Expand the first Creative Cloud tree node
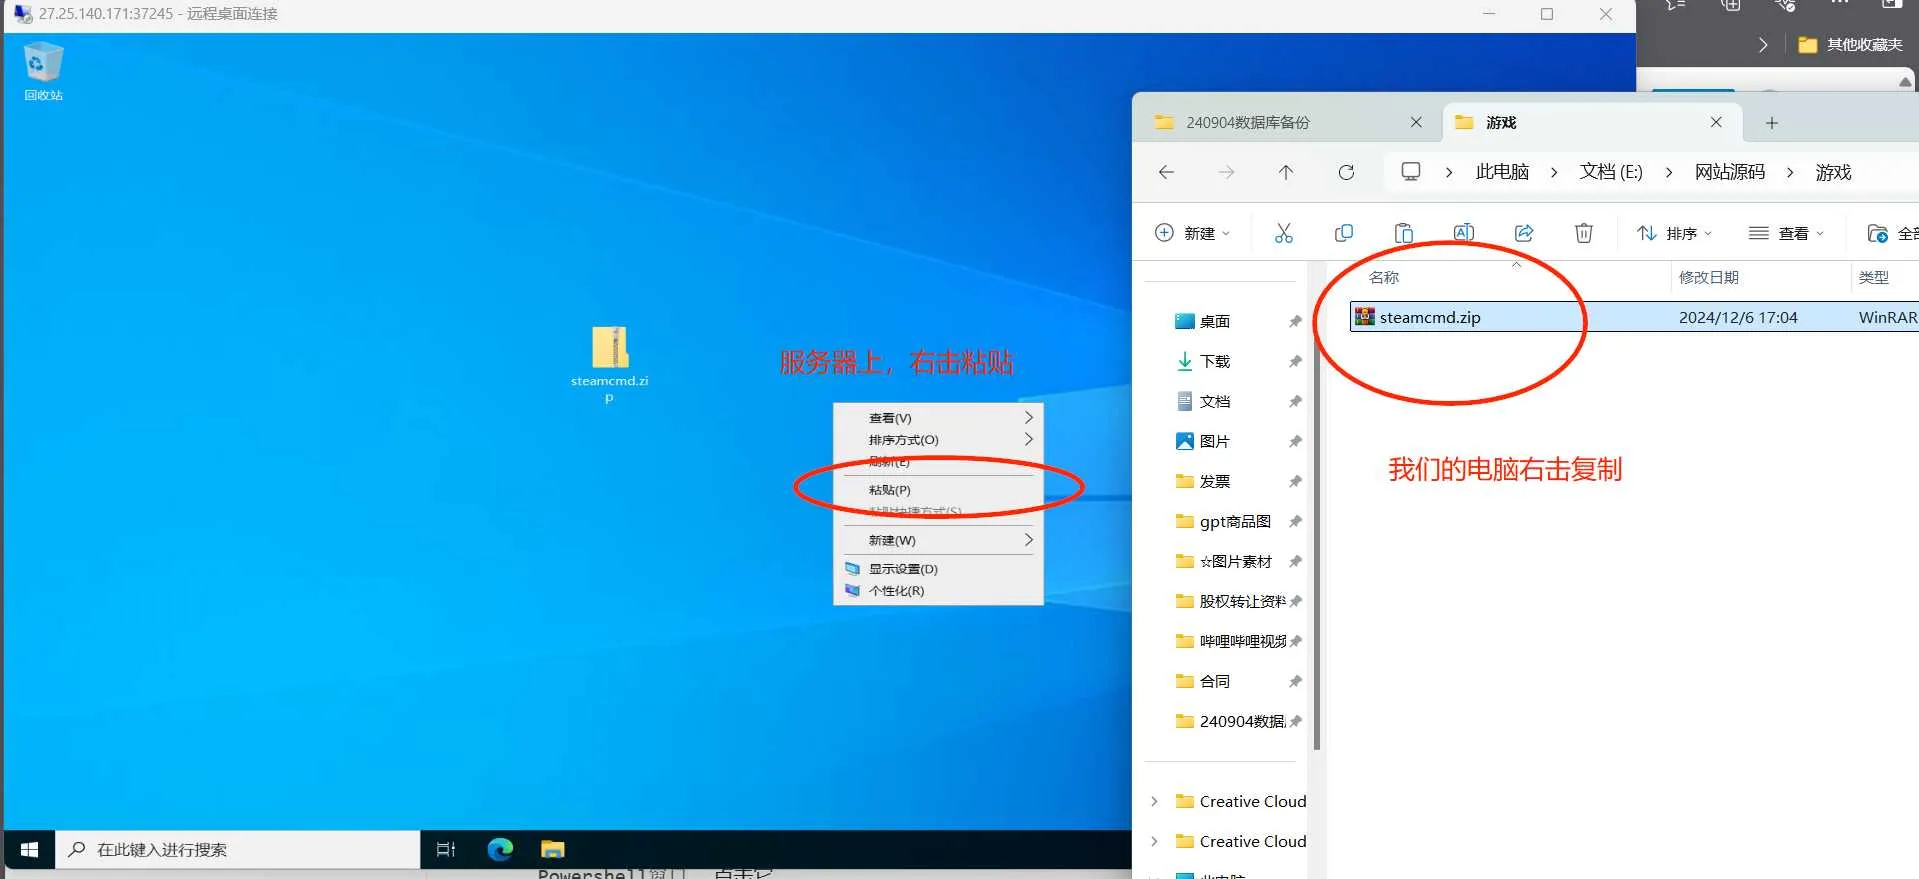This screenshot has height=879, width=1919. (x=1155, y=801)
